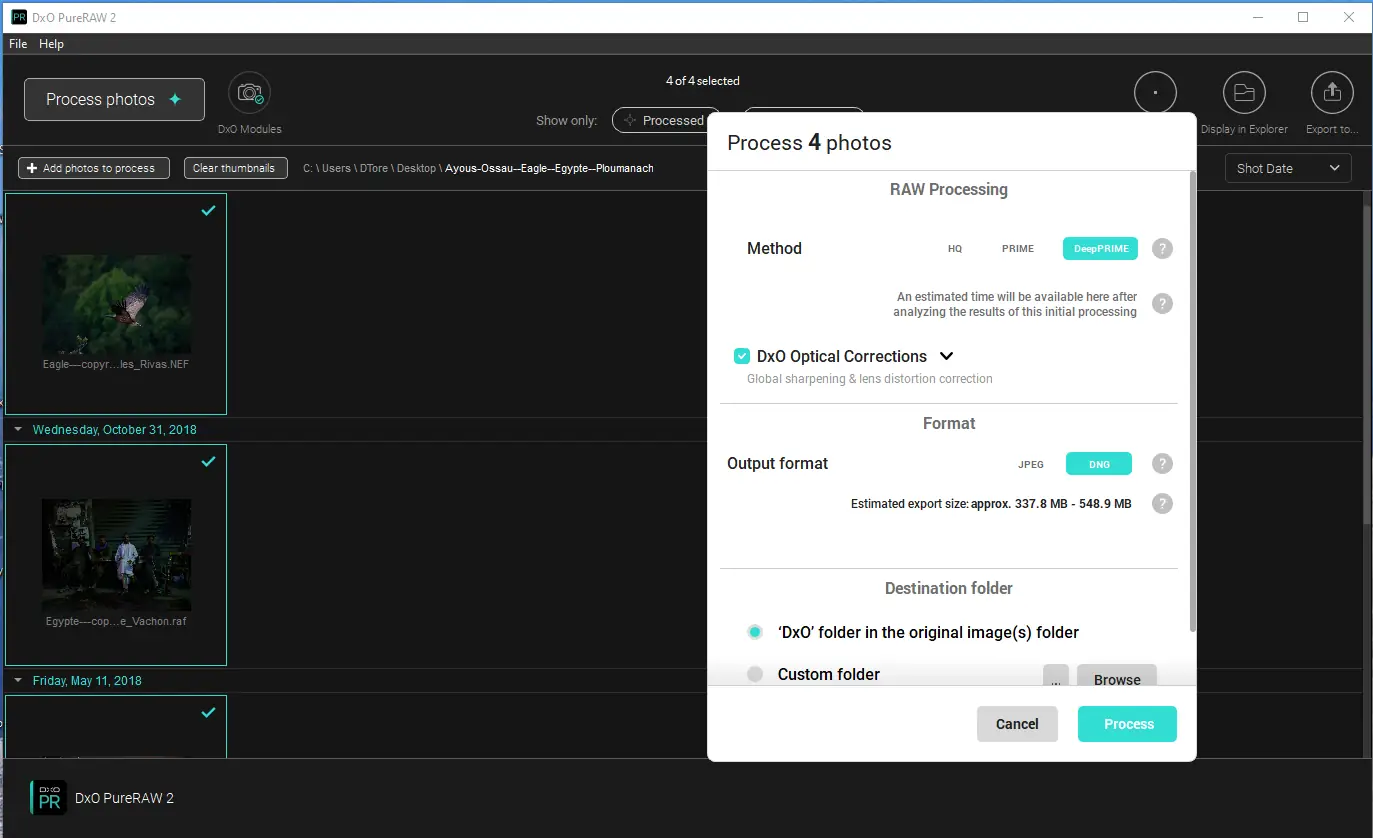Toggle the checkmark on the Egypte photo

208,462
